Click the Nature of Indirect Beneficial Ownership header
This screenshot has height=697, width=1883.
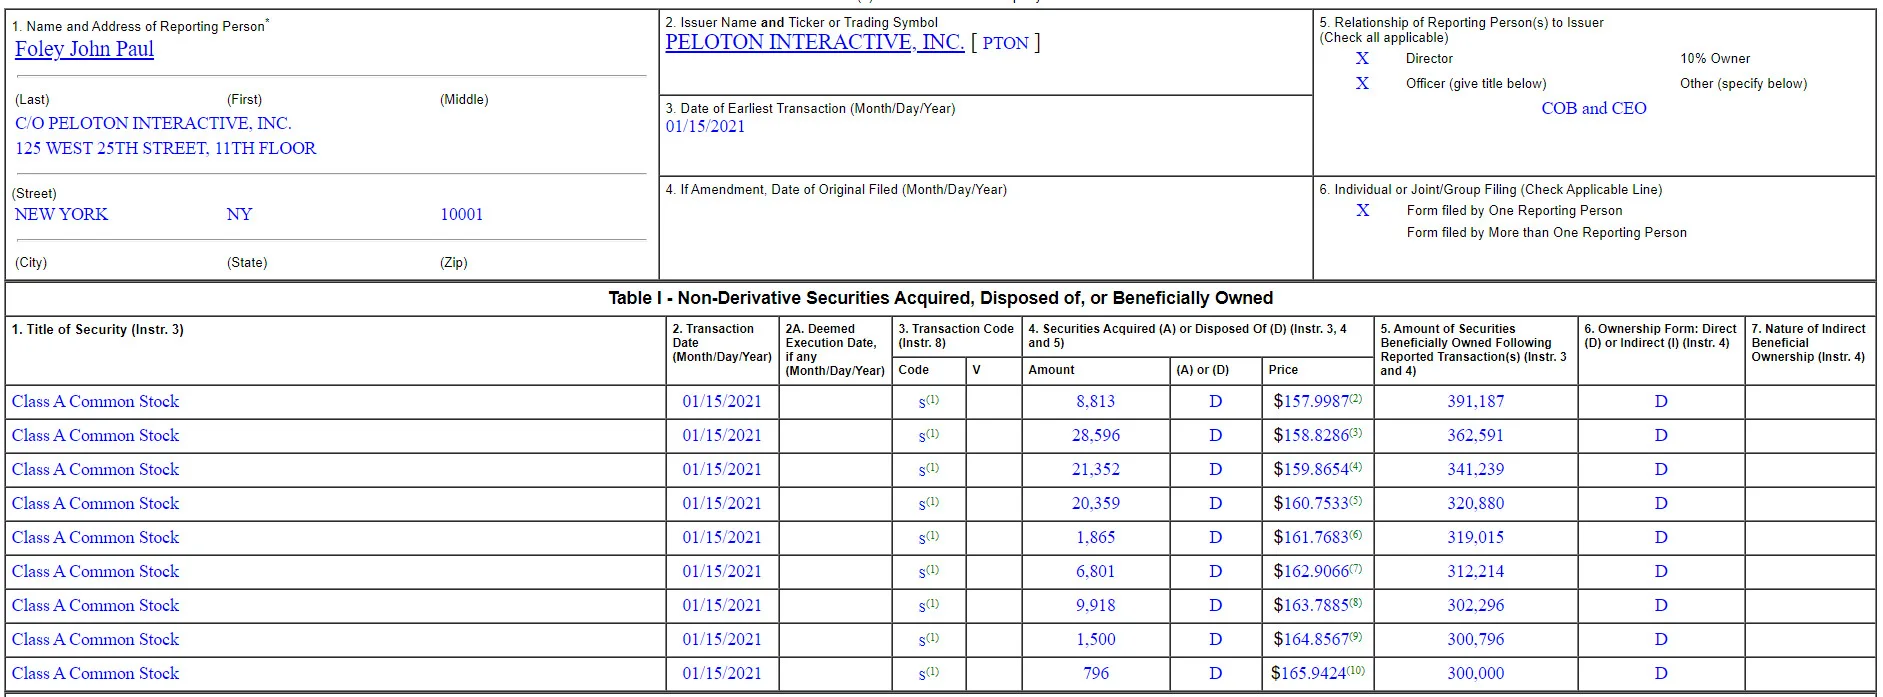click(1808, 342)
